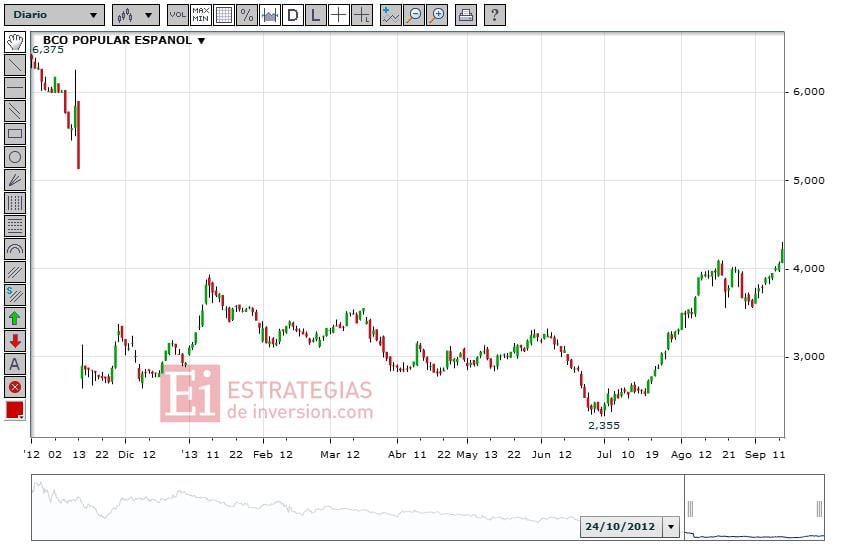Zoom out the chart
The width and height of the screenshot is (851, 553).
click(x=414, y=15)
